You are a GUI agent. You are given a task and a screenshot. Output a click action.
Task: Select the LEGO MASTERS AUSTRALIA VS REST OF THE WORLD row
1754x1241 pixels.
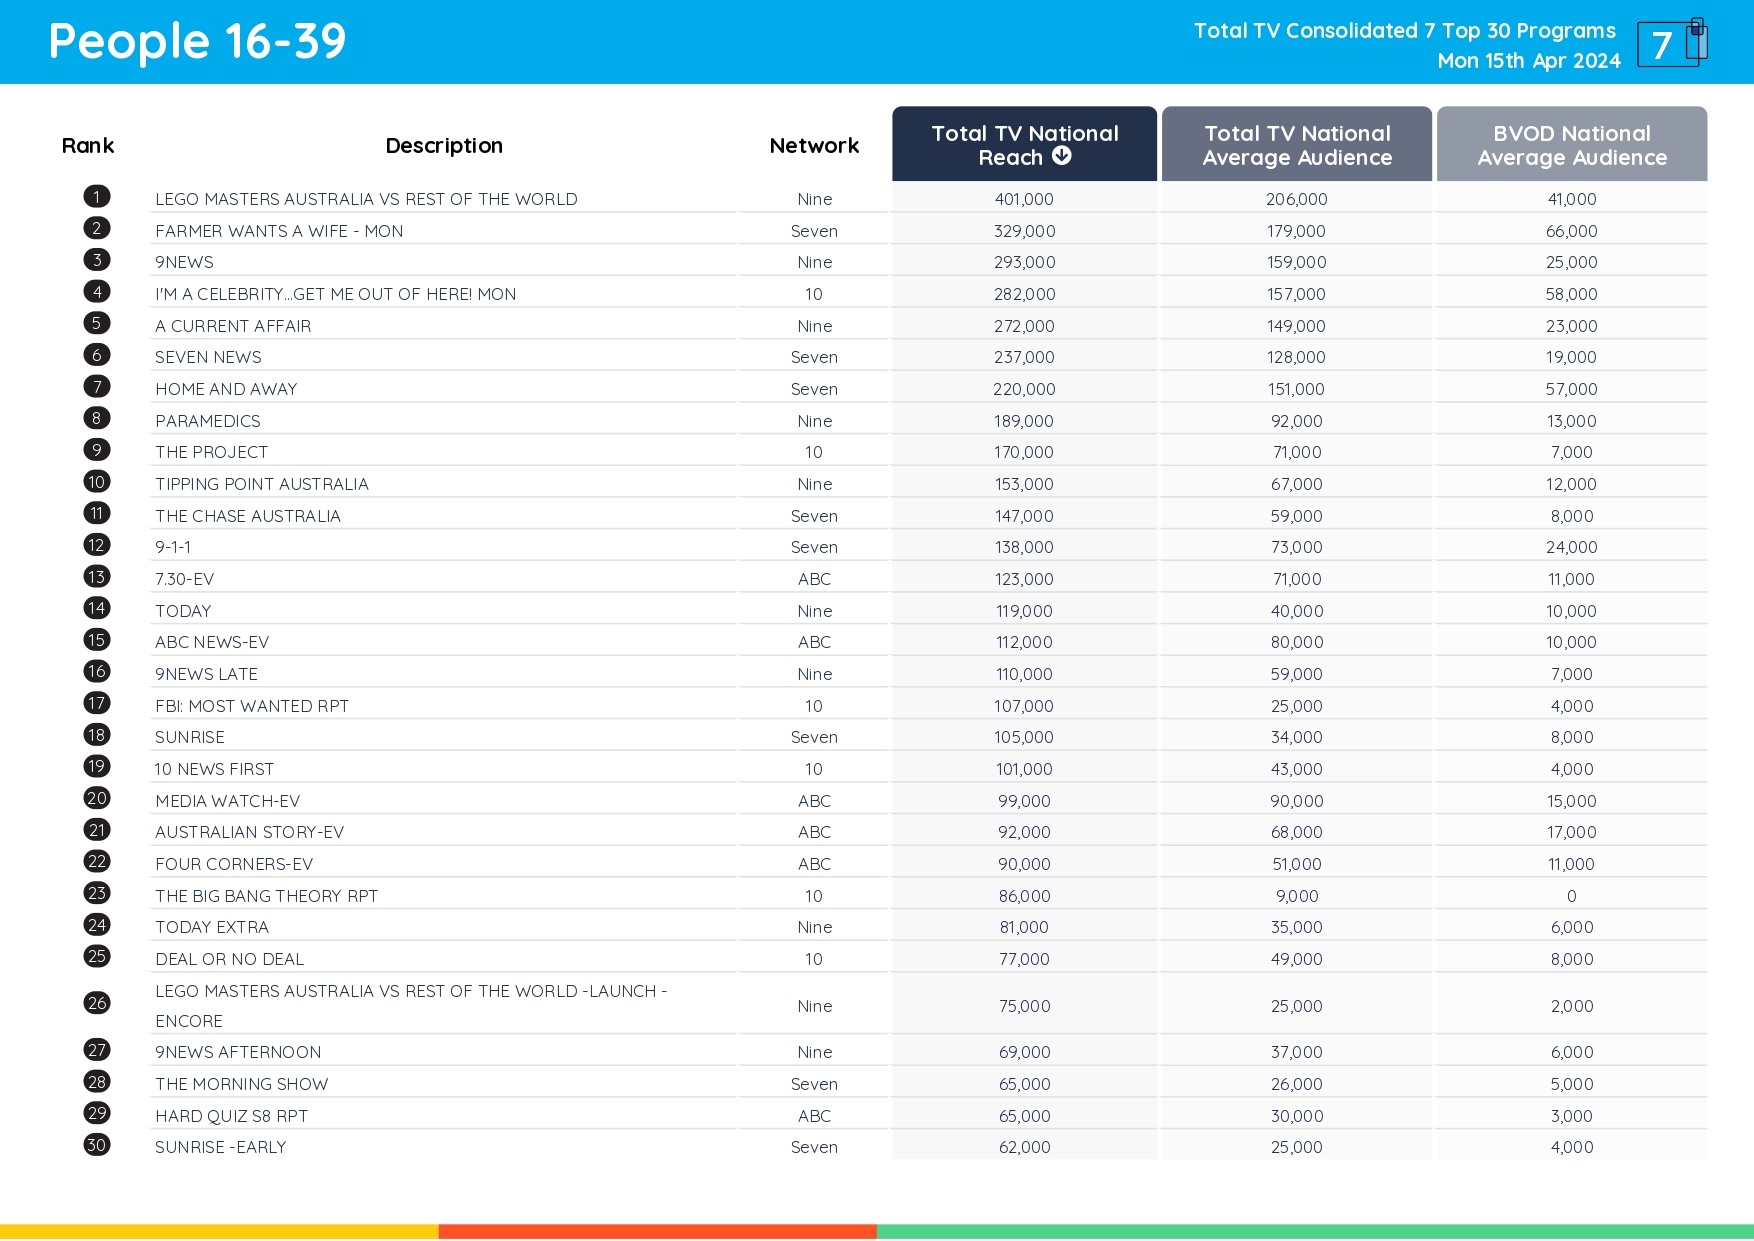pyautogui.click(x=366, y=198)
